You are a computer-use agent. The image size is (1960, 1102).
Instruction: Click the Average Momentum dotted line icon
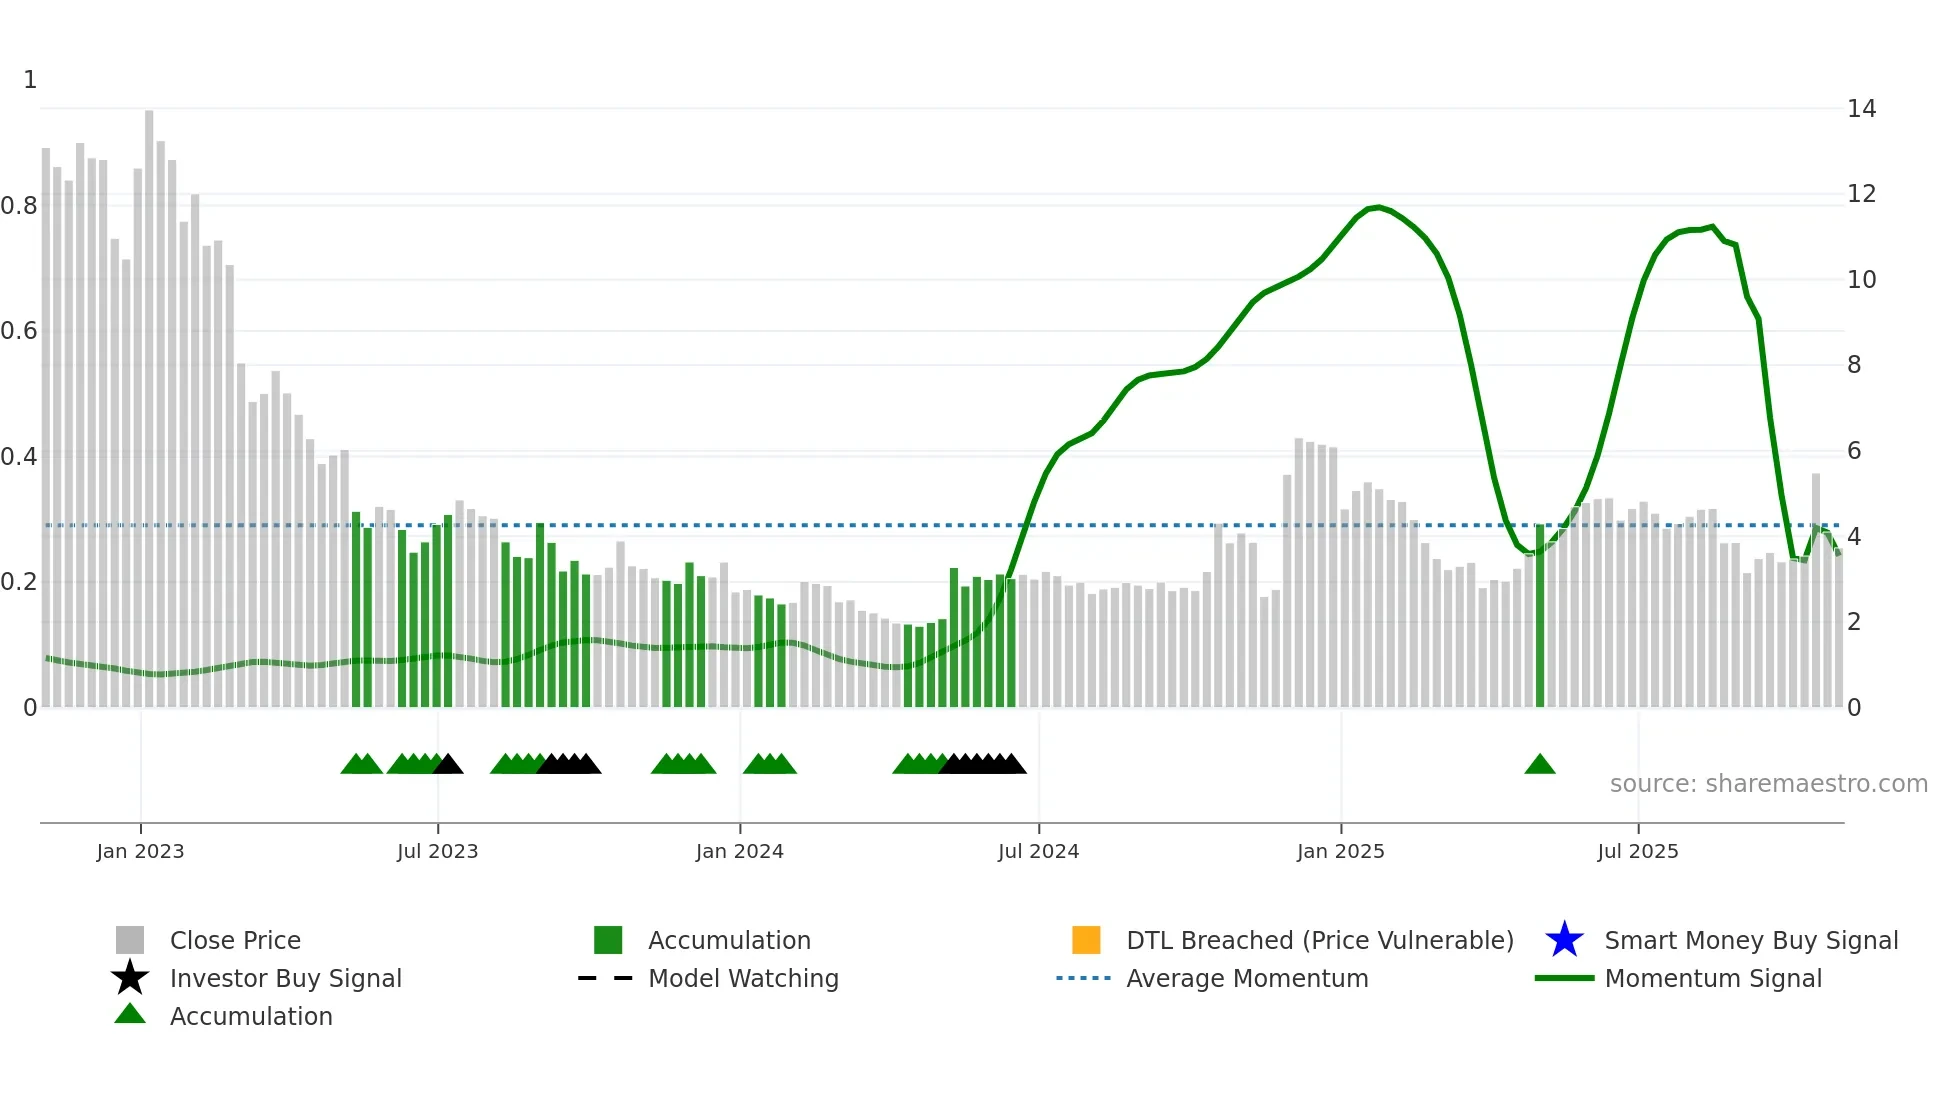pos(1083,978)
